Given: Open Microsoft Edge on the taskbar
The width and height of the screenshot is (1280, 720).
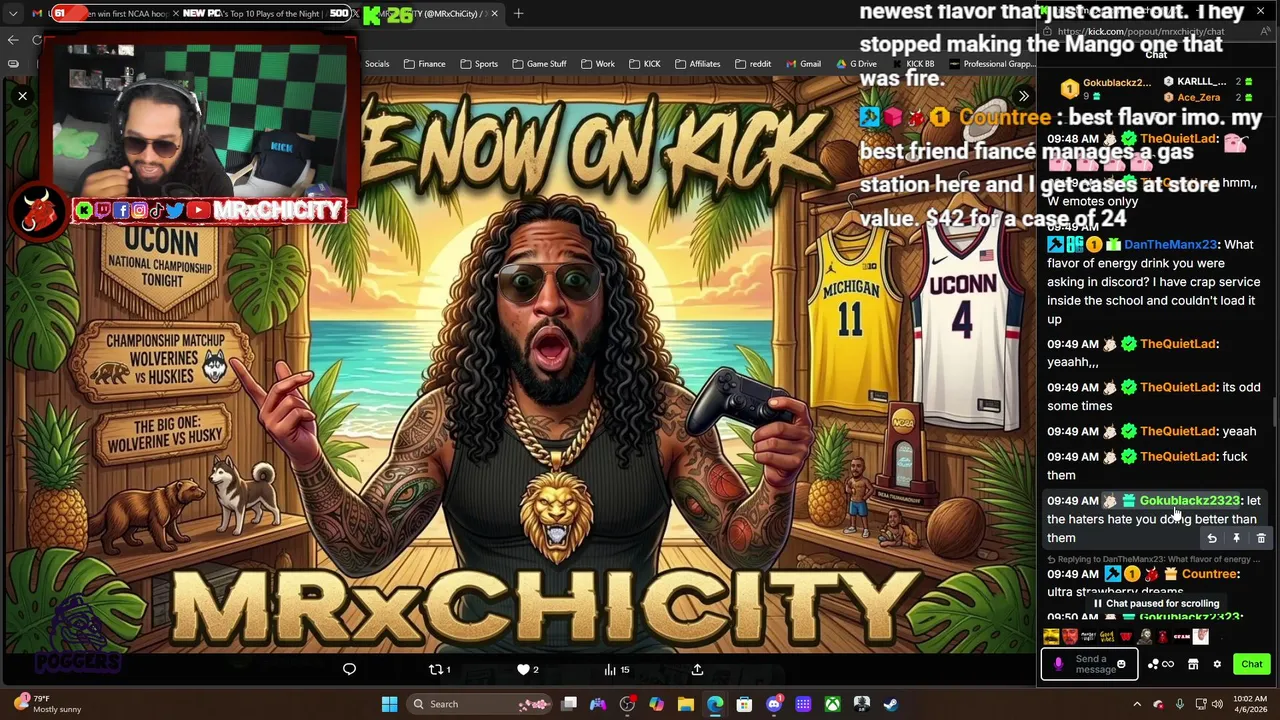Looking at the screenshot, I should point(715,704).
